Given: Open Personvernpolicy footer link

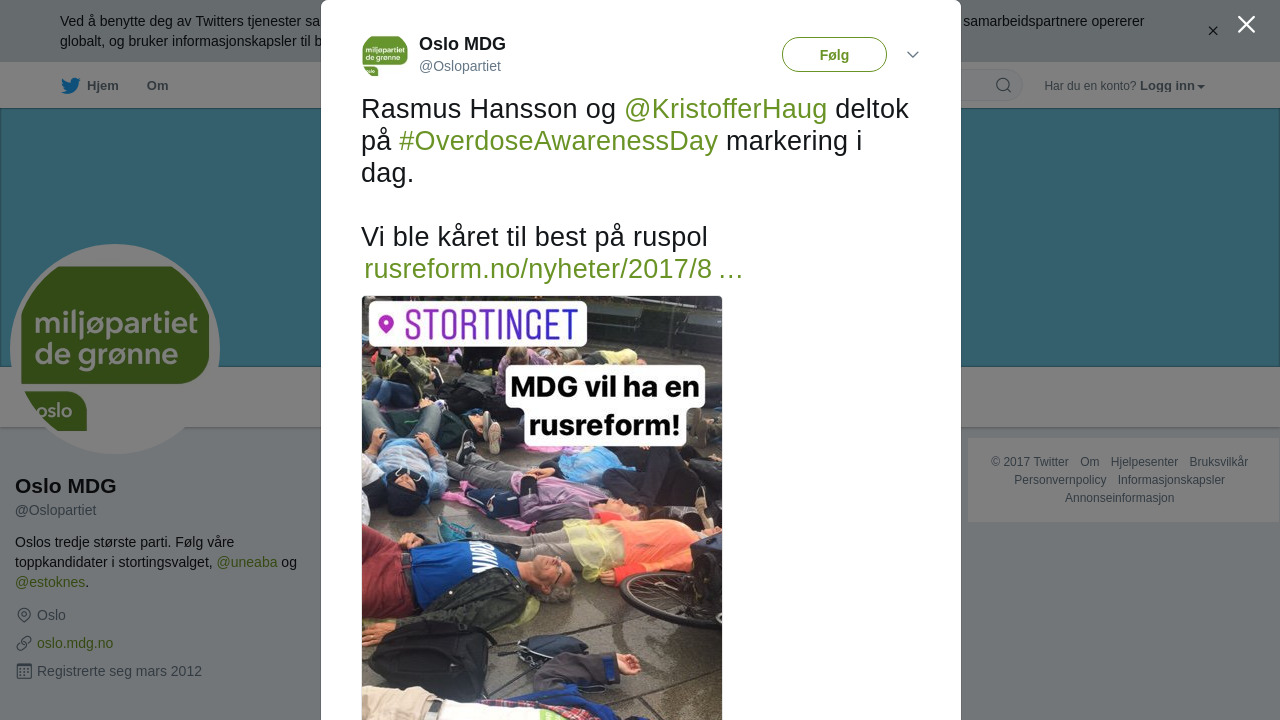Looking at the screenshot, I should click(1060, 480).
